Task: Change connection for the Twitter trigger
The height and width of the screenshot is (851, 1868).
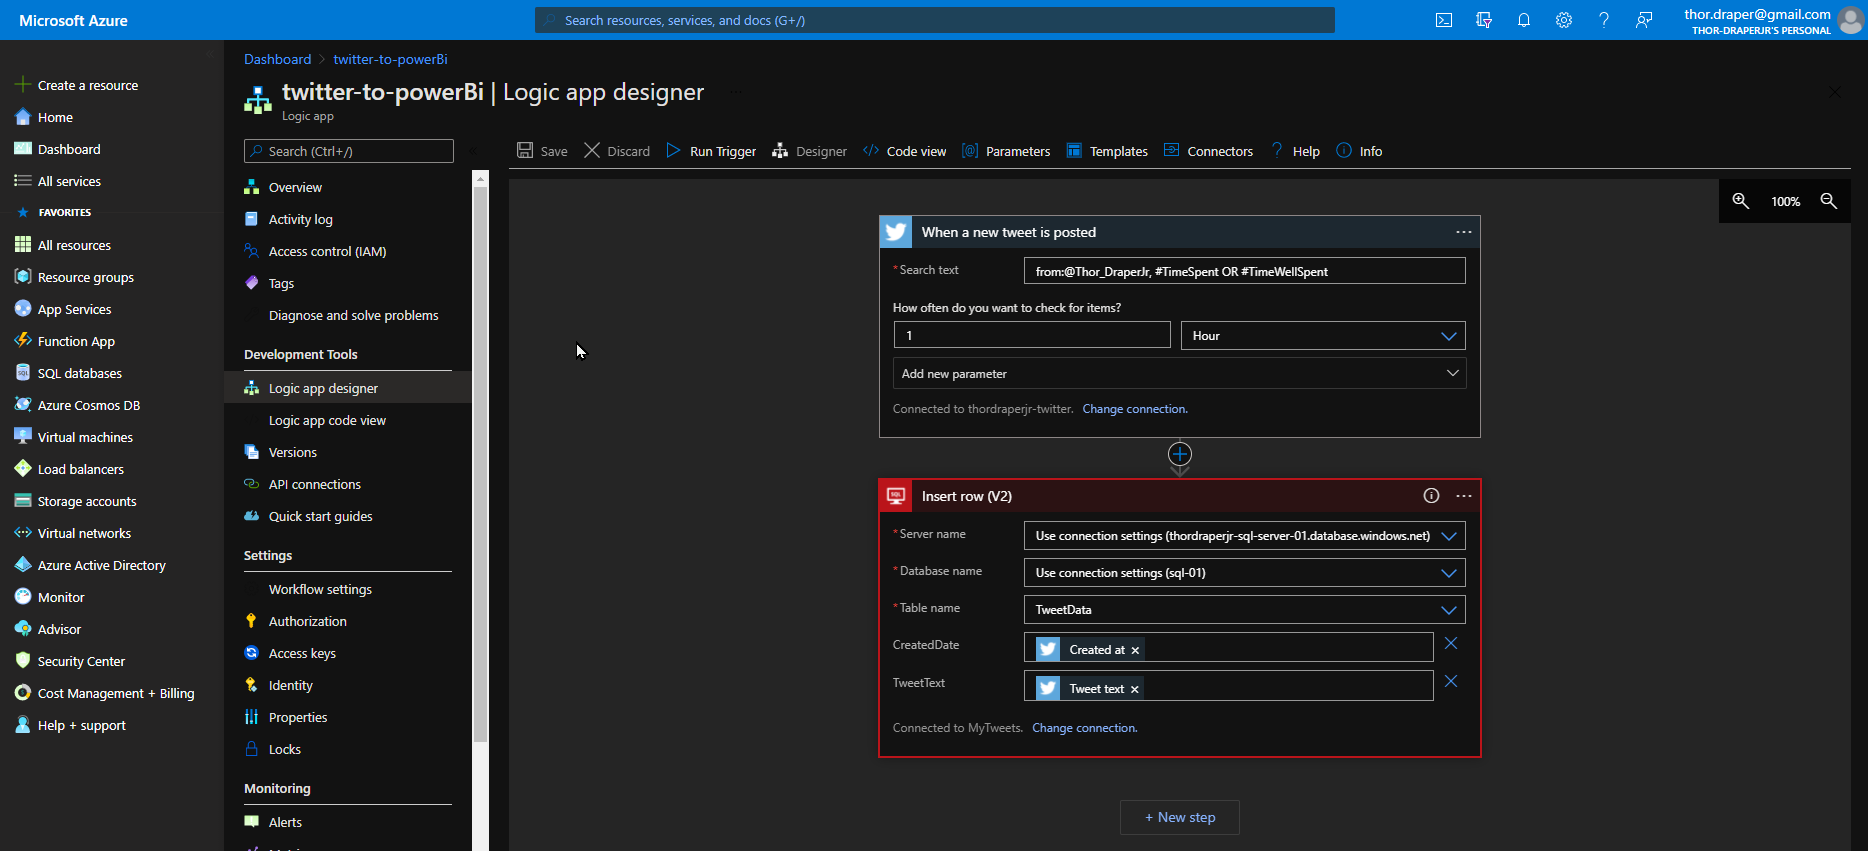Action: tap(1135, 409)
